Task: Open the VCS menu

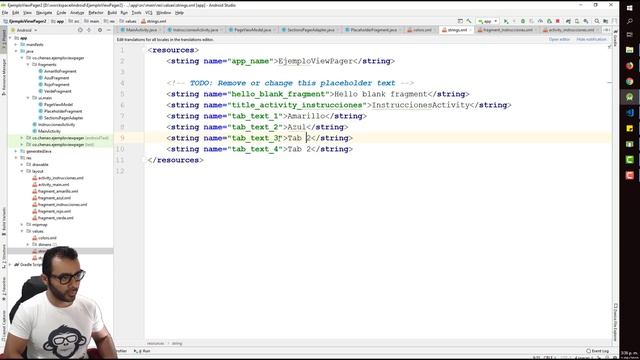Action: (x=149, y=13)
